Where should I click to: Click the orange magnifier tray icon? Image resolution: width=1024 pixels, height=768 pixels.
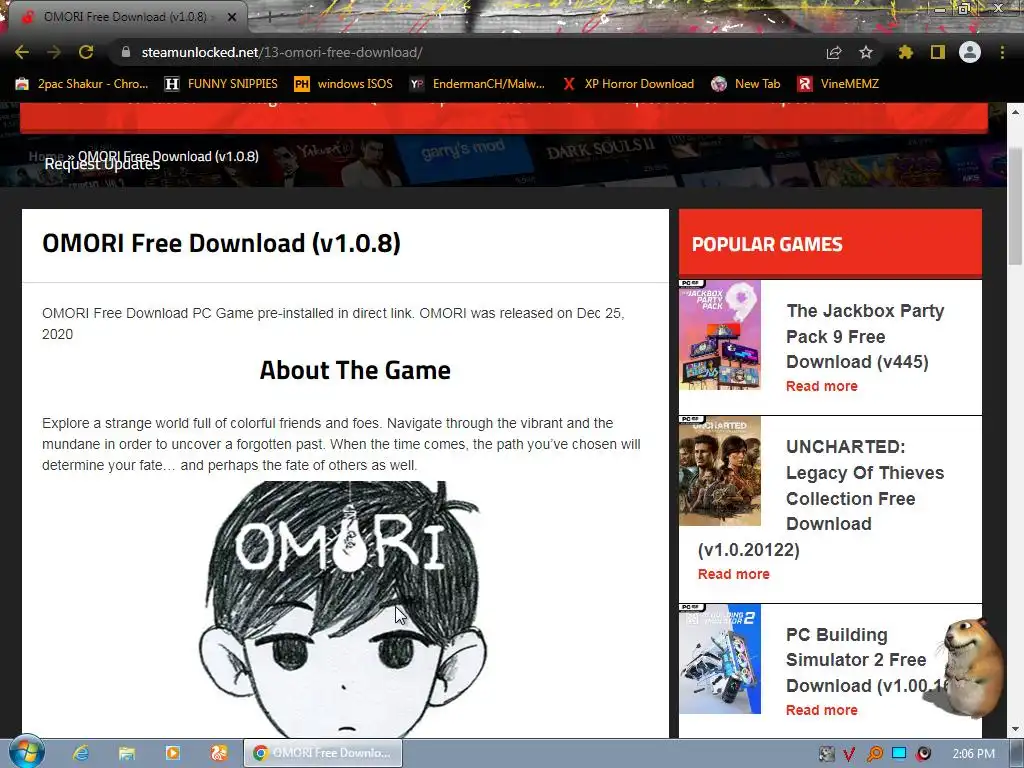(874, 754)
